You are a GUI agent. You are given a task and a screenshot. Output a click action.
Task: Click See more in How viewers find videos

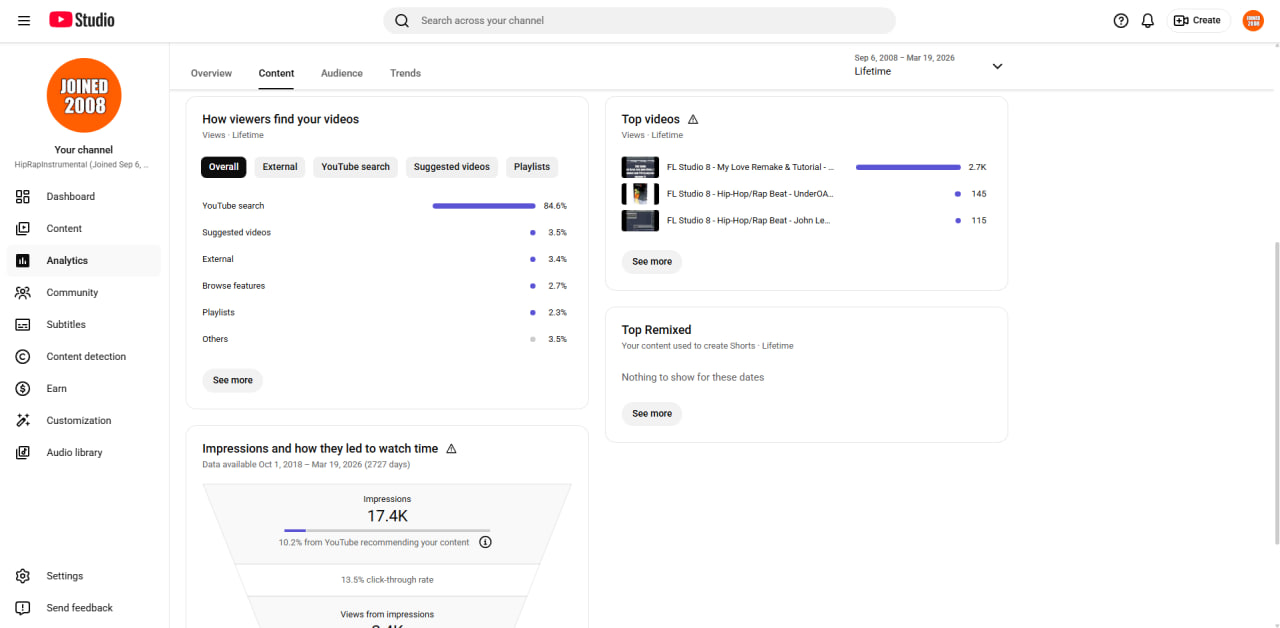233,380
